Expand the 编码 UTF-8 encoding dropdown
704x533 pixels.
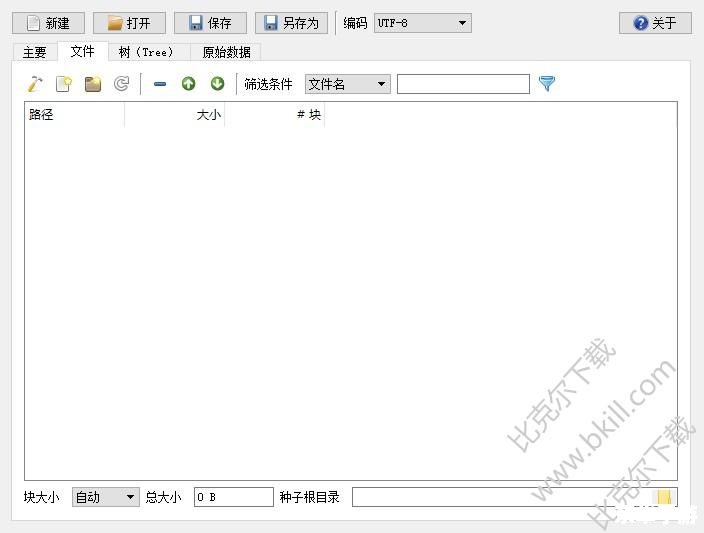click(x=423, y=23)
